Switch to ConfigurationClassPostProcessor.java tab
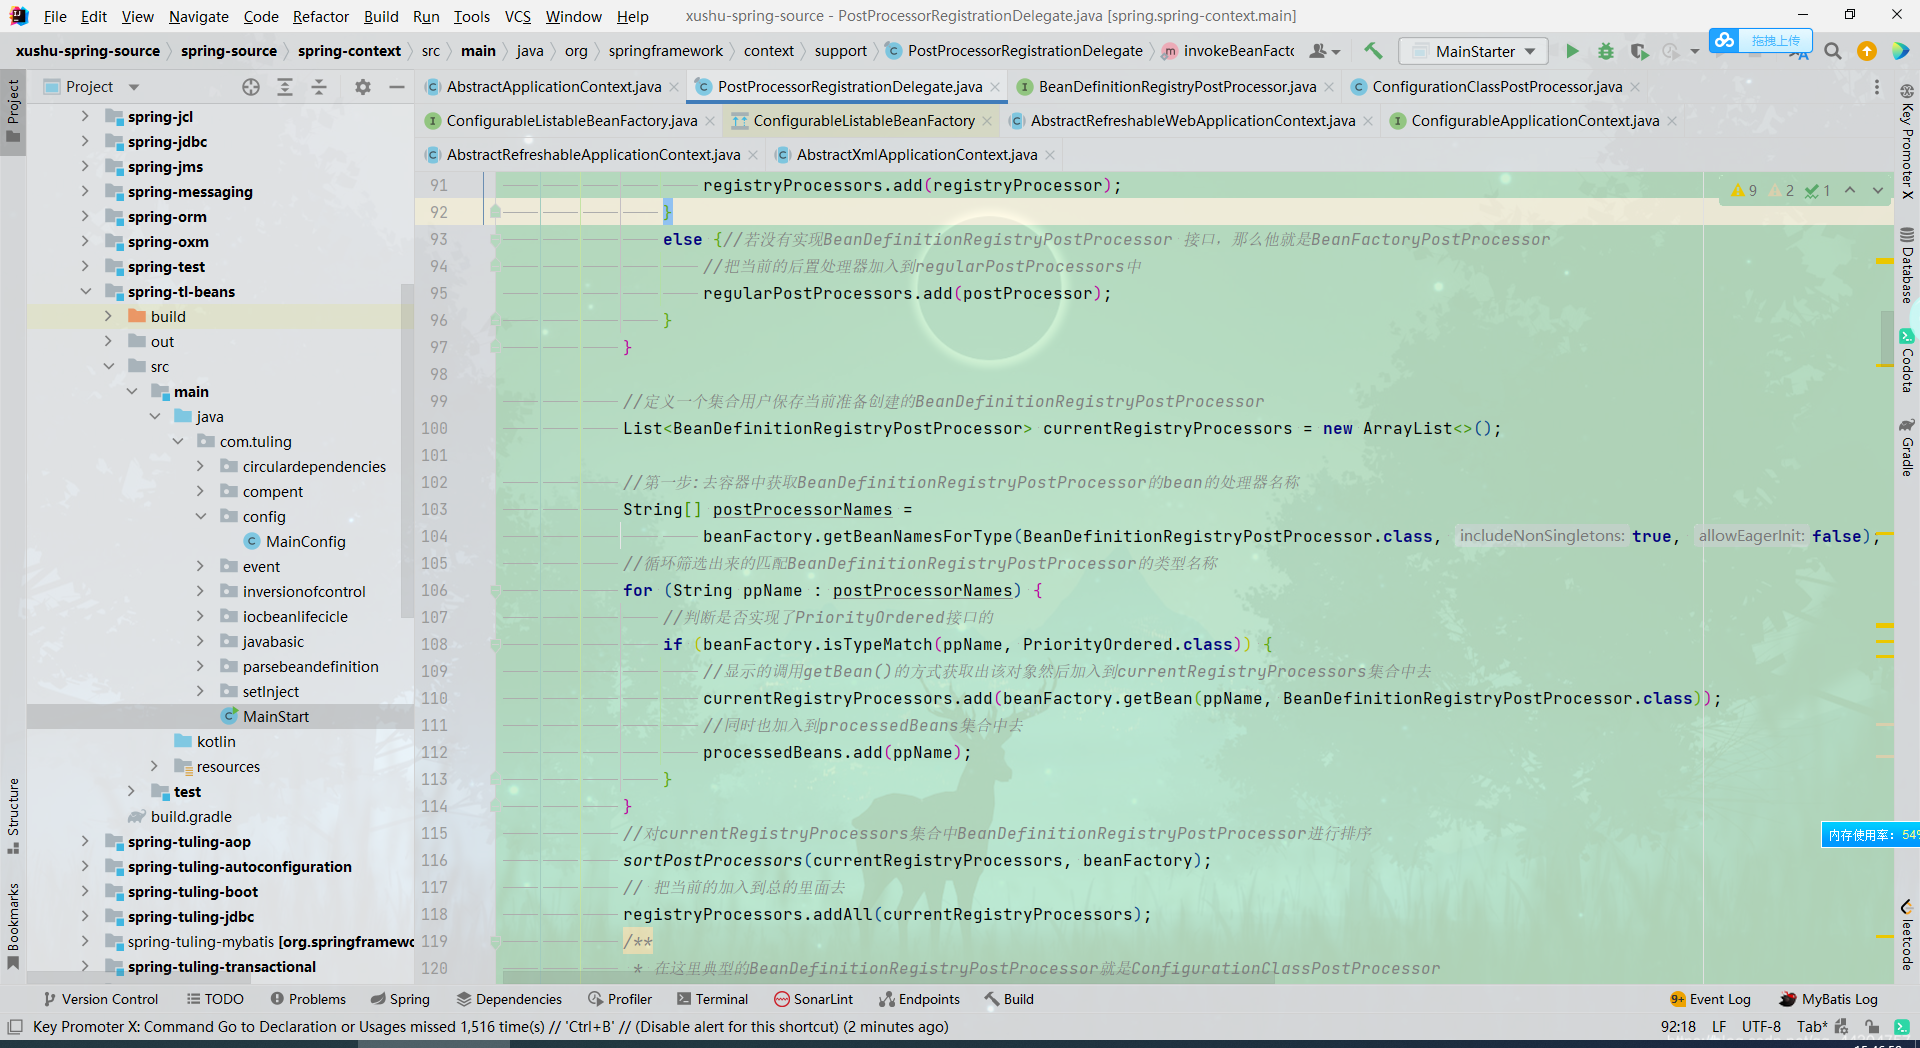This screenshot has height=1048, width=1920. coord(1496,87)
